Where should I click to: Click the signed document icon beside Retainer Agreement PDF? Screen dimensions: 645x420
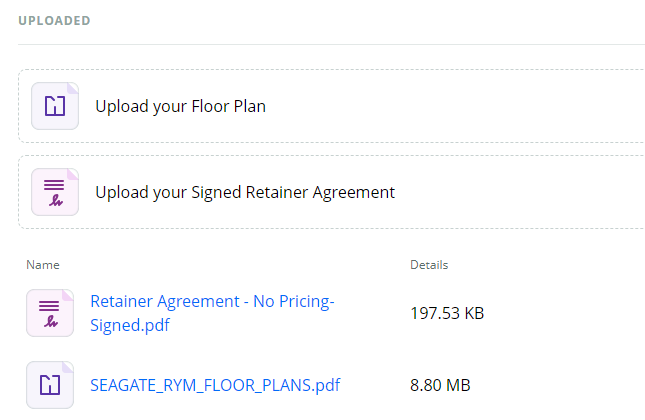coord(50,313)
